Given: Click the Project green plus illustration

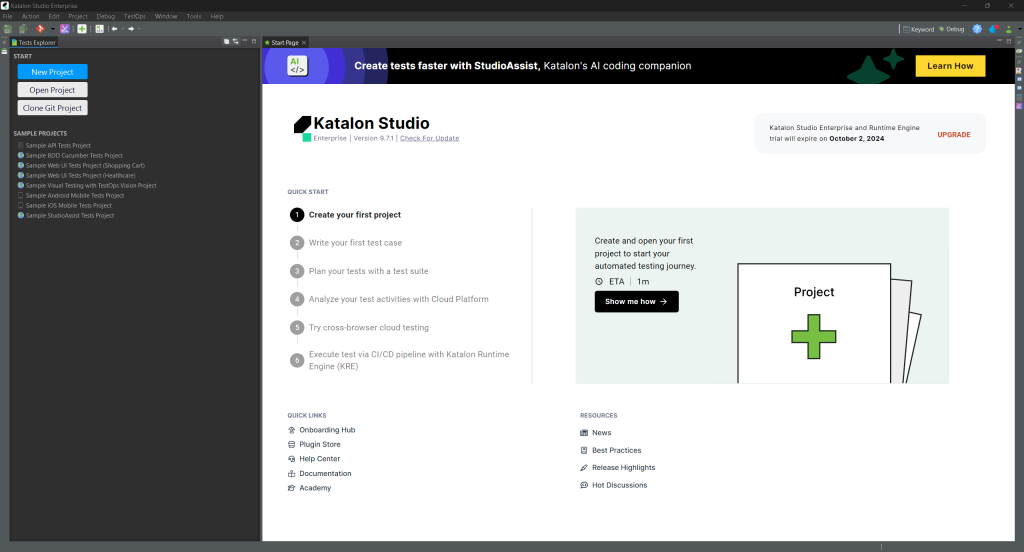Looking at the screenshot, I should tap(814, 336).
